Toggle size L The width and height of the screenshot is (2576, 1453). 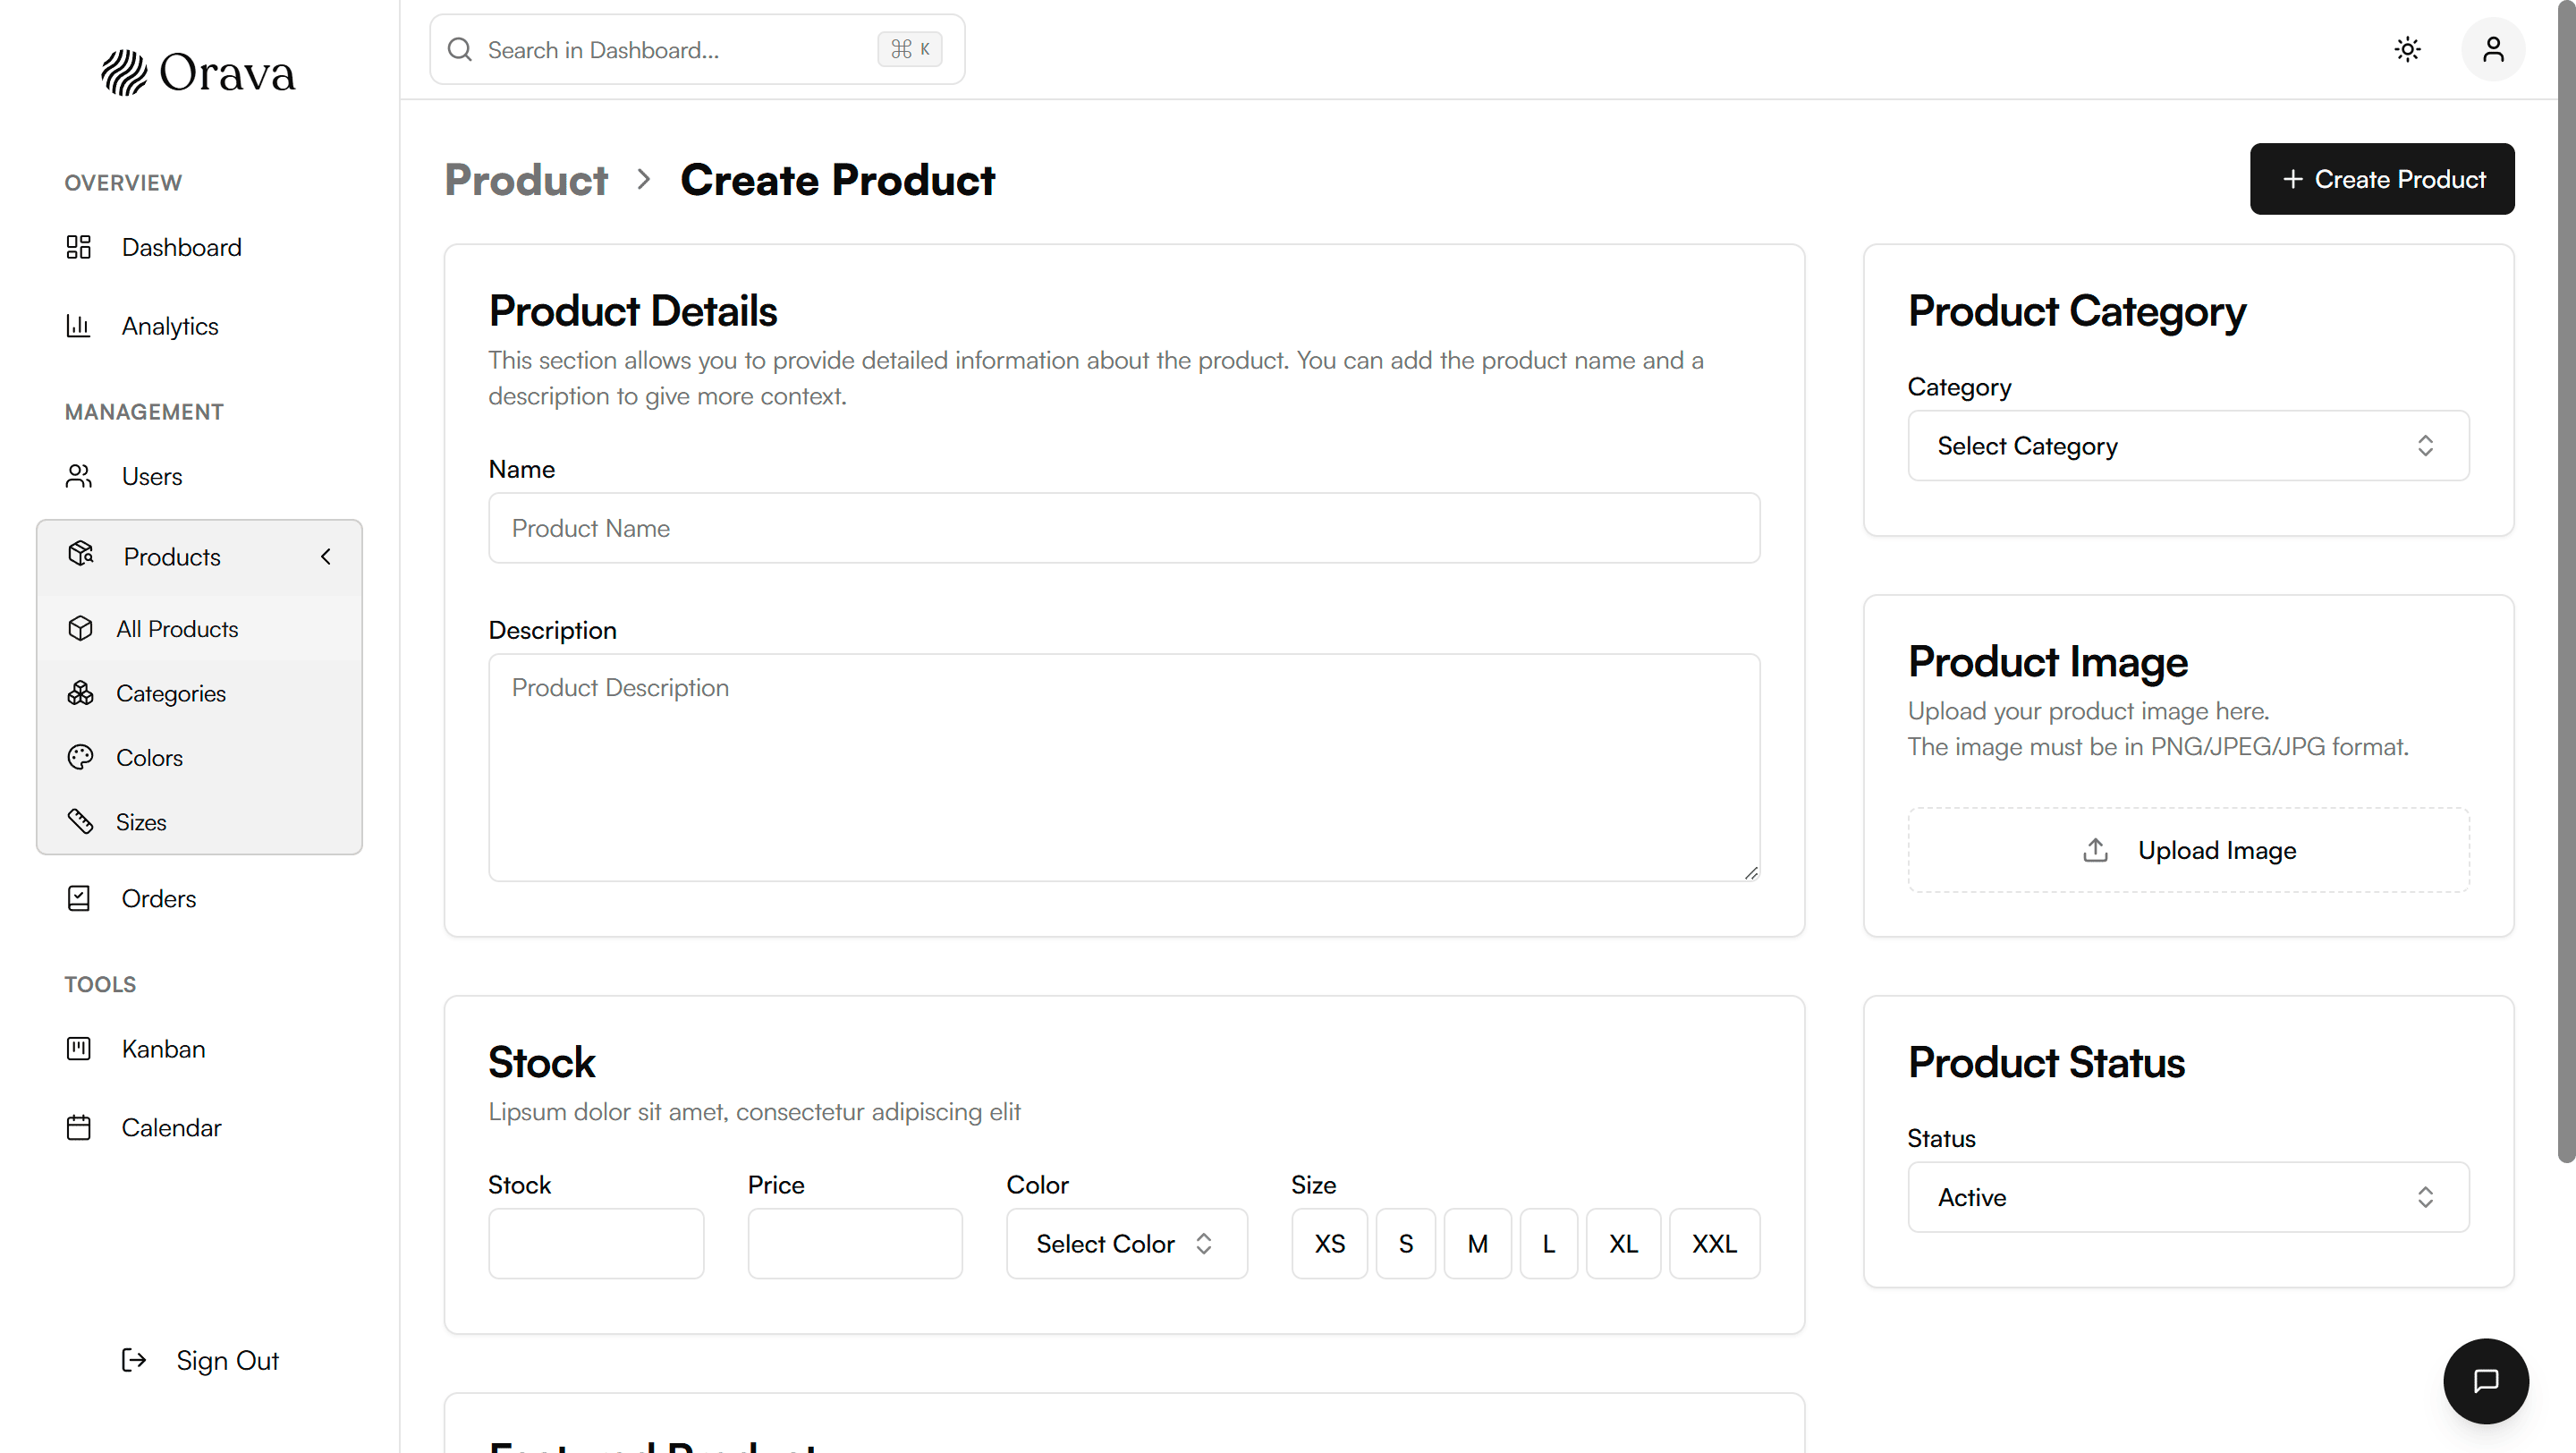point(1548,1243)
